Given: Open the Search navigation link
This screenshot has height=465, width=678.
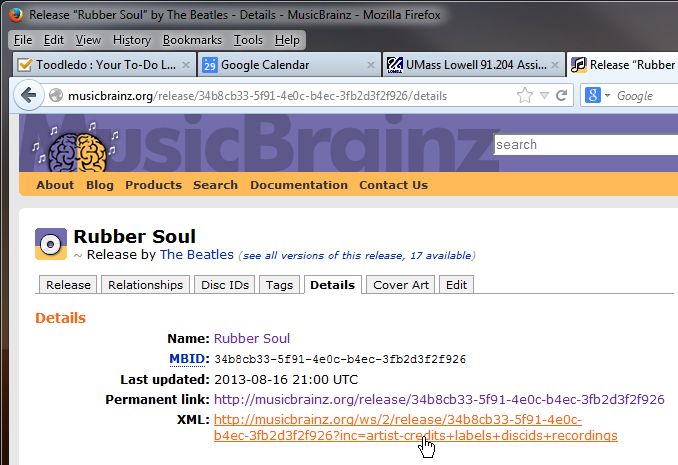Looking at the screenshot, I should tap(215, 185).
